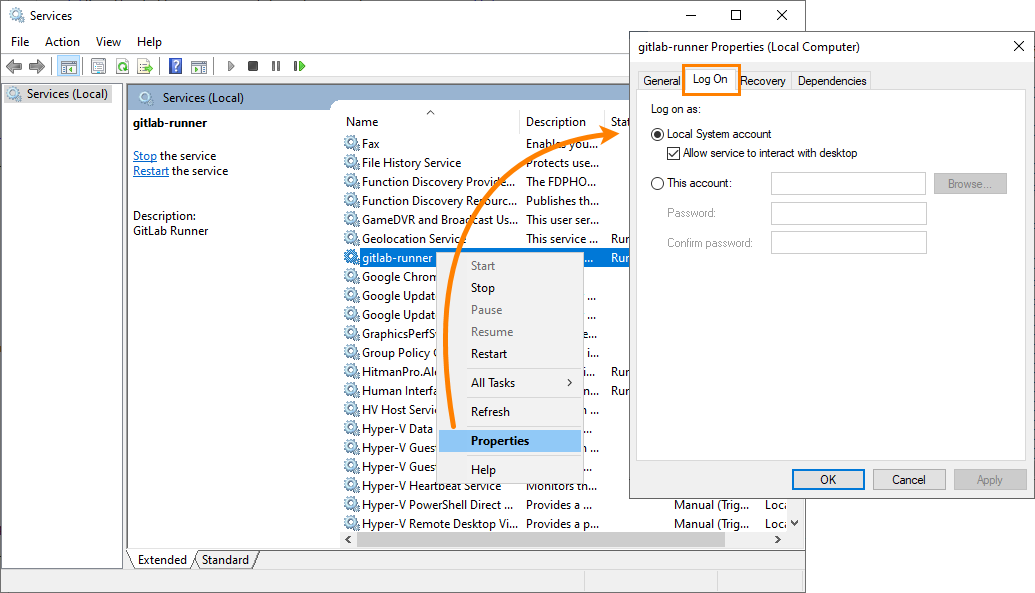Select the This account radio button
Image resolution: width=1035 pixels, height=593 pixels.
coord(658,183)
